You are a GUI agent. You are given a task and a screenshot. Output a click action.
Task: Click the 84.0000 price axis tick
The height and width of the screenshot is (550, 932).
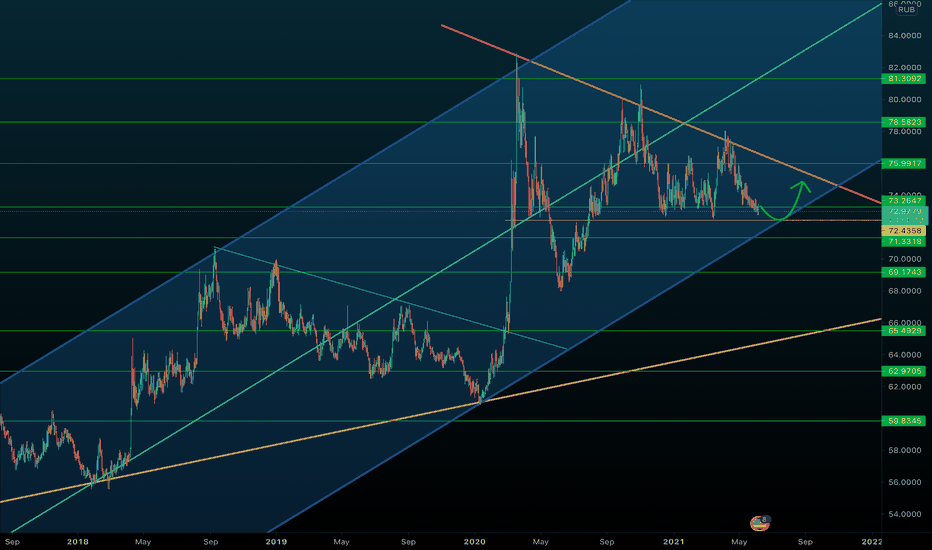[x=905, y=36]
